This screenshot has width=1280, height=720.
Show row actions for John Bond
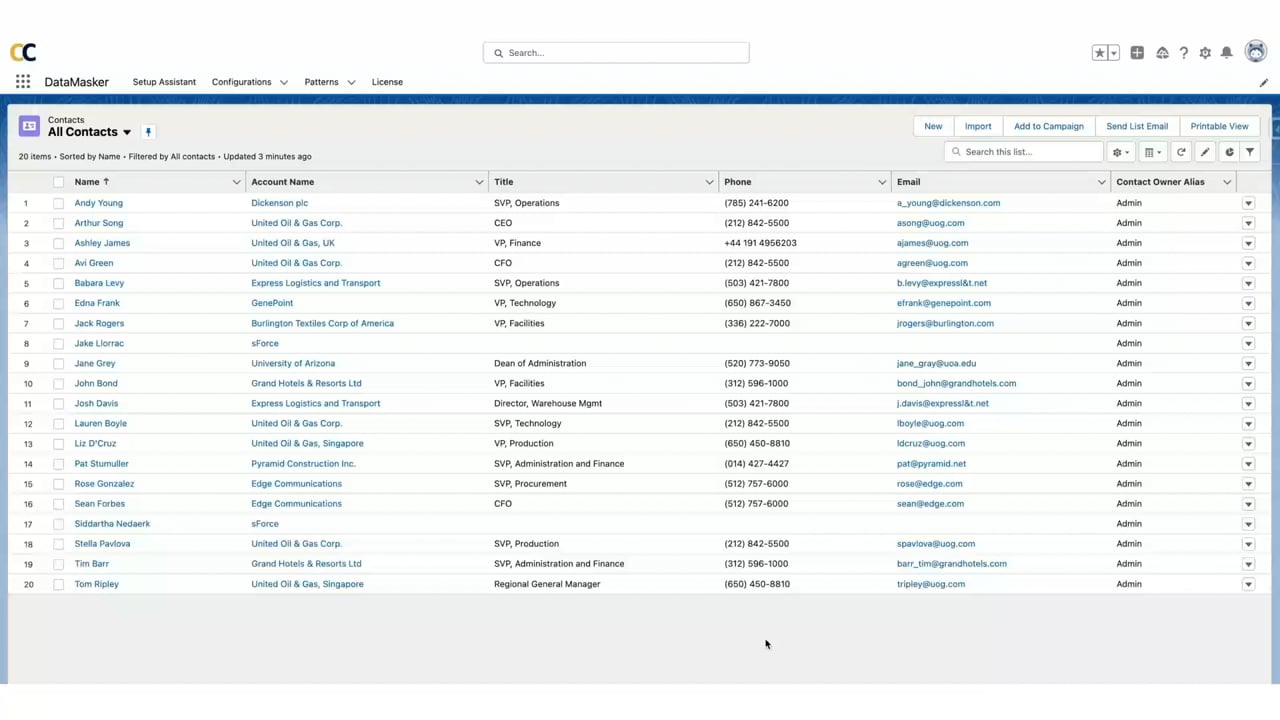tap(1248, 383)
